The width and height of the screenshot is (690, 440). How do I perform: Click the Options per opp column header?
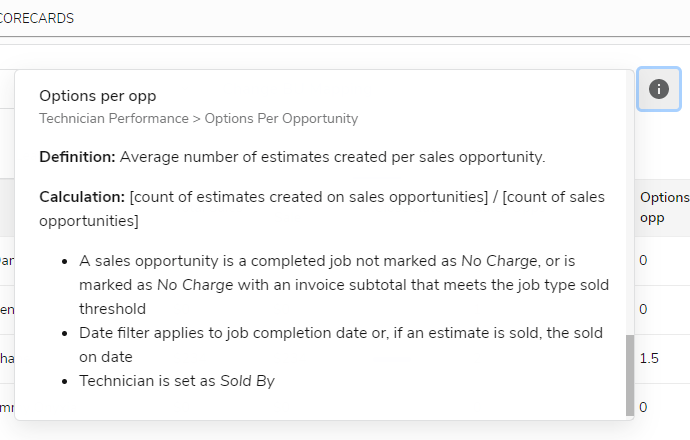663,207
